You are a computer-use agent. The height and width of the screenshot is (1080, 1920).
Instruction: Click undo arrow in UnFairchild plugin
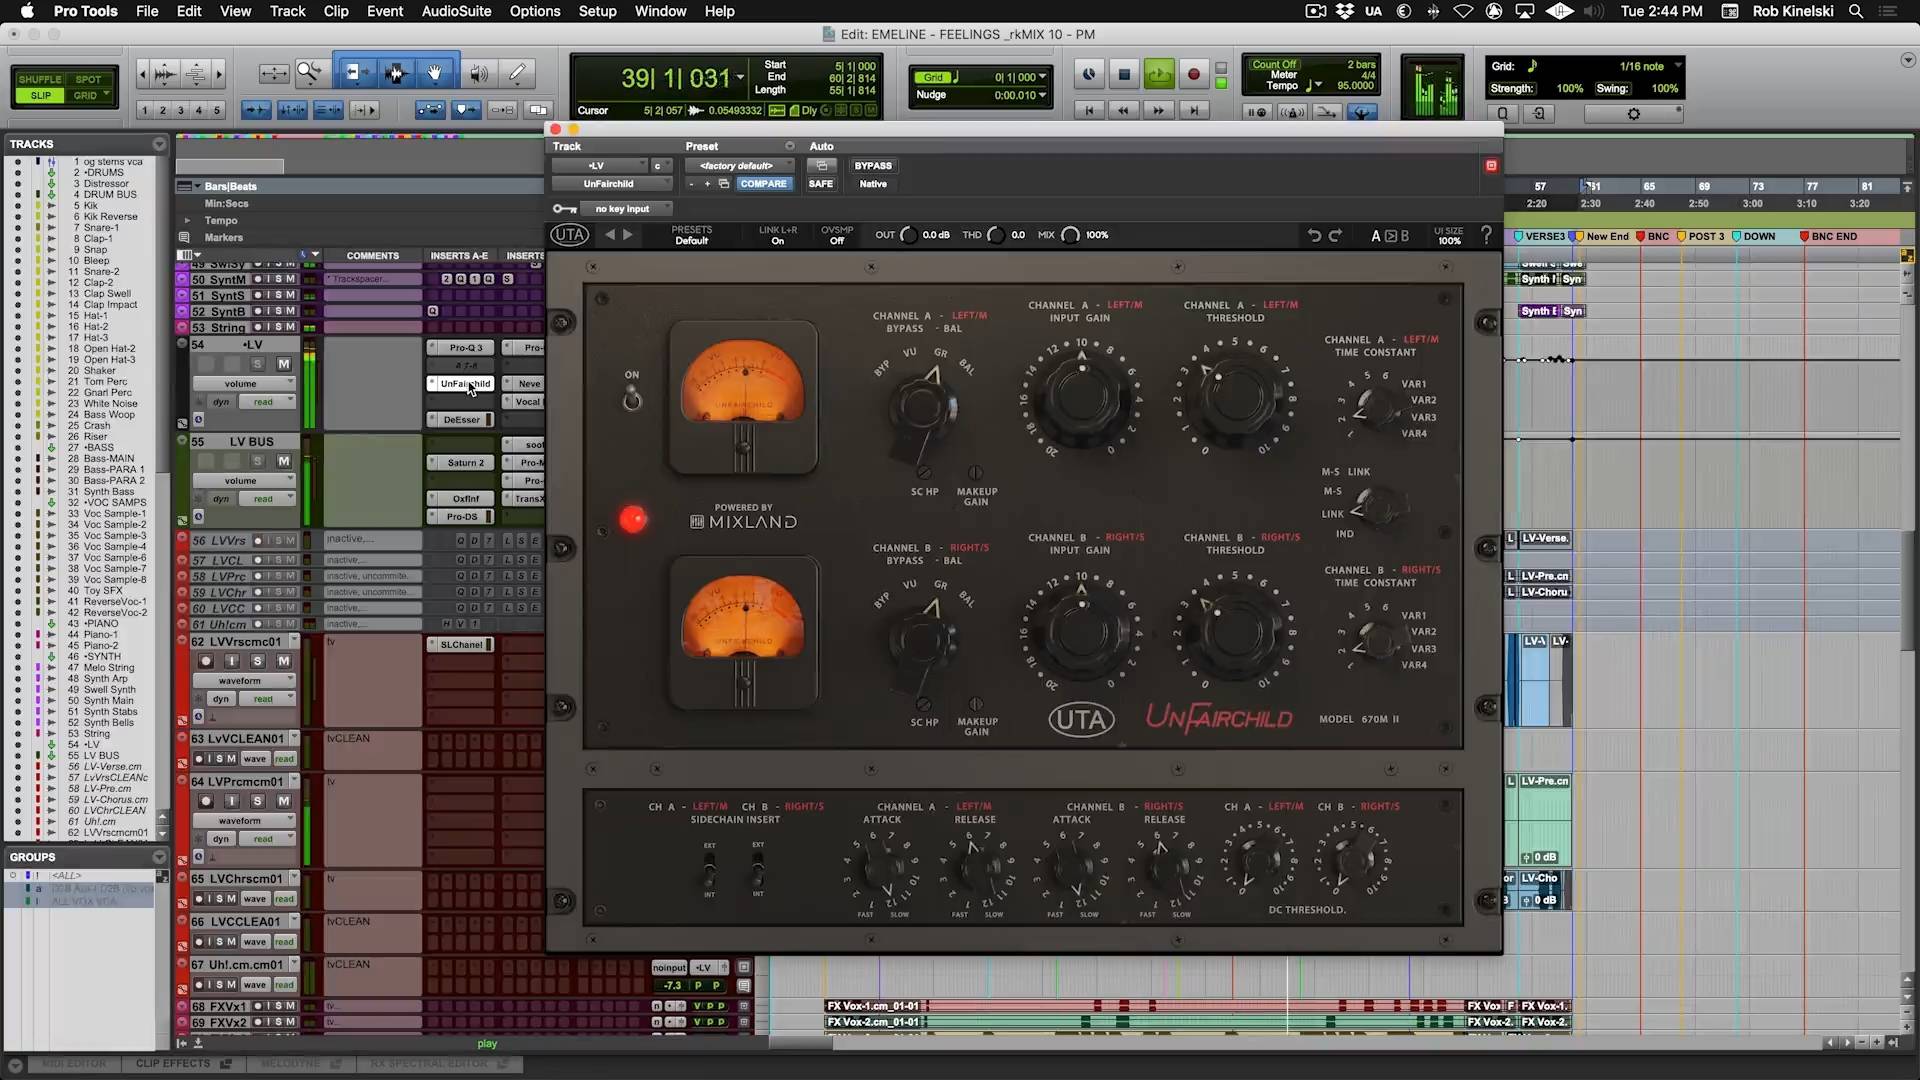(1314, 235)
